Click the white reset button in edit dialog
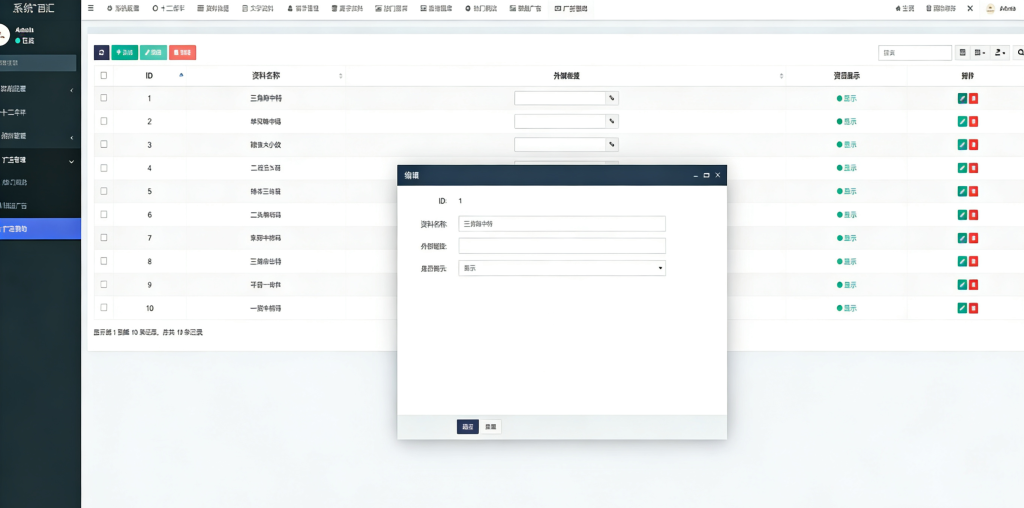This screenshot has height=508, width=1024. tap(490, 426)
